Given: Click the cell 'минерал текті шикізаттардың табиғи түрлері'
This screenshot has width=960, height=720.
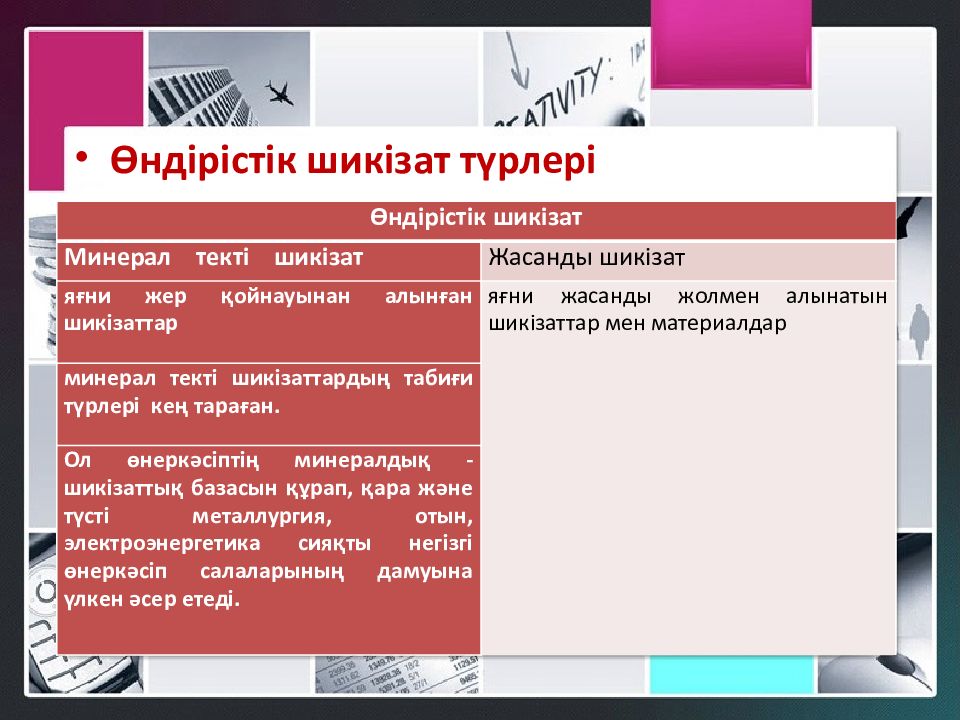Looking at the screenshot, I should [x=269, y=403].
